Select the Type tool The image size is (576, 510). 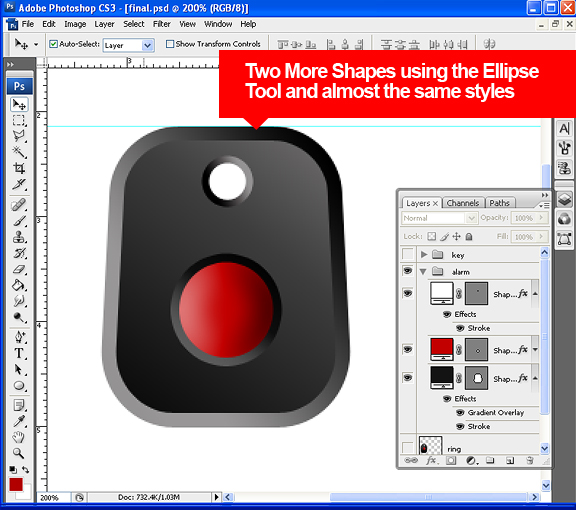point(19,353)
